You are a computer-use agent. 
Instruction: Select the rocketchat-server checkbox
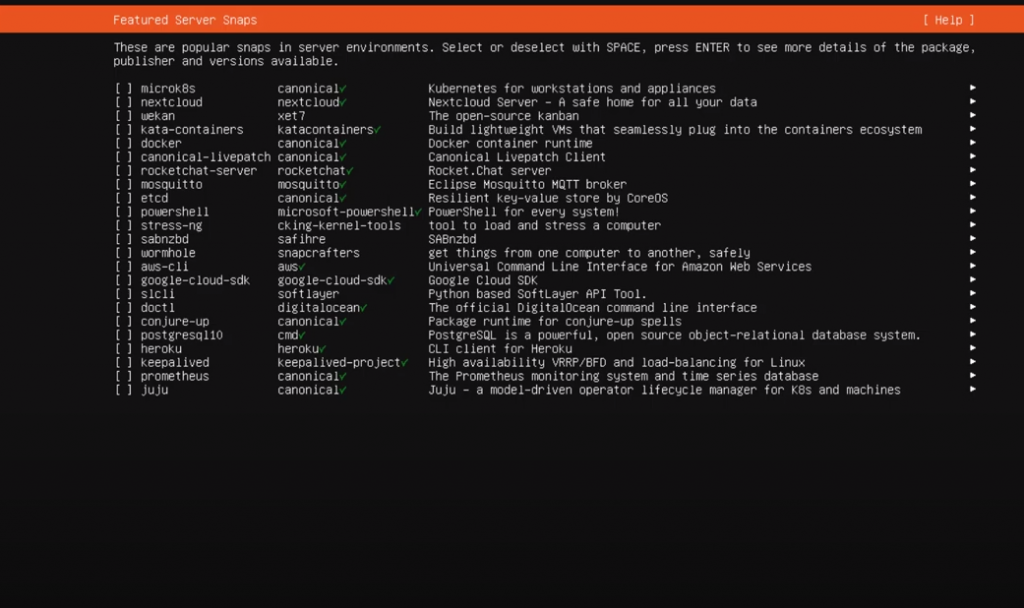click(123, 170)
